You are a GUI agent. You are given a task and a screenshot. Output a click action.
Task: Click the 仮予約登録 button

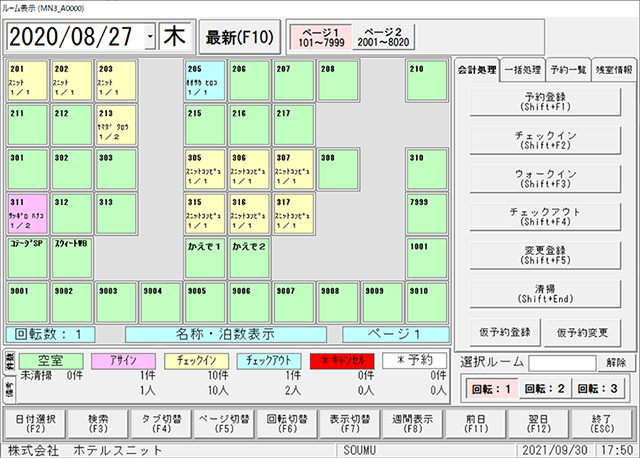click(505, 332)
